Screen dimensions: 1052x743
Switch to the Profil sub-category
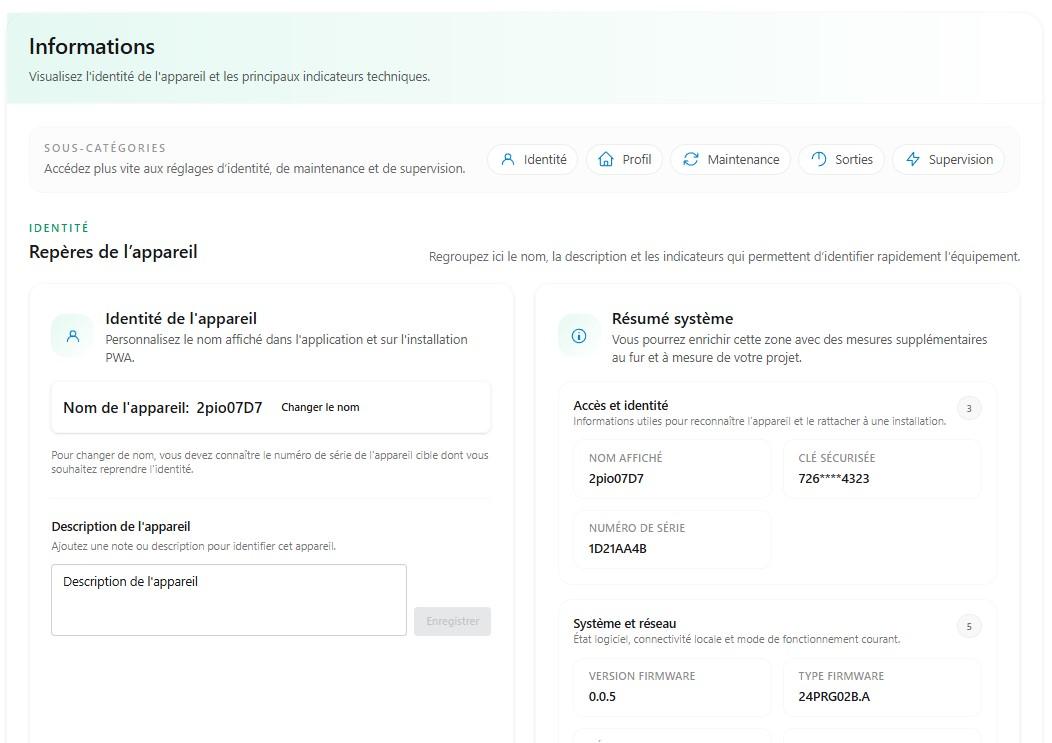(x=625, y=160)
